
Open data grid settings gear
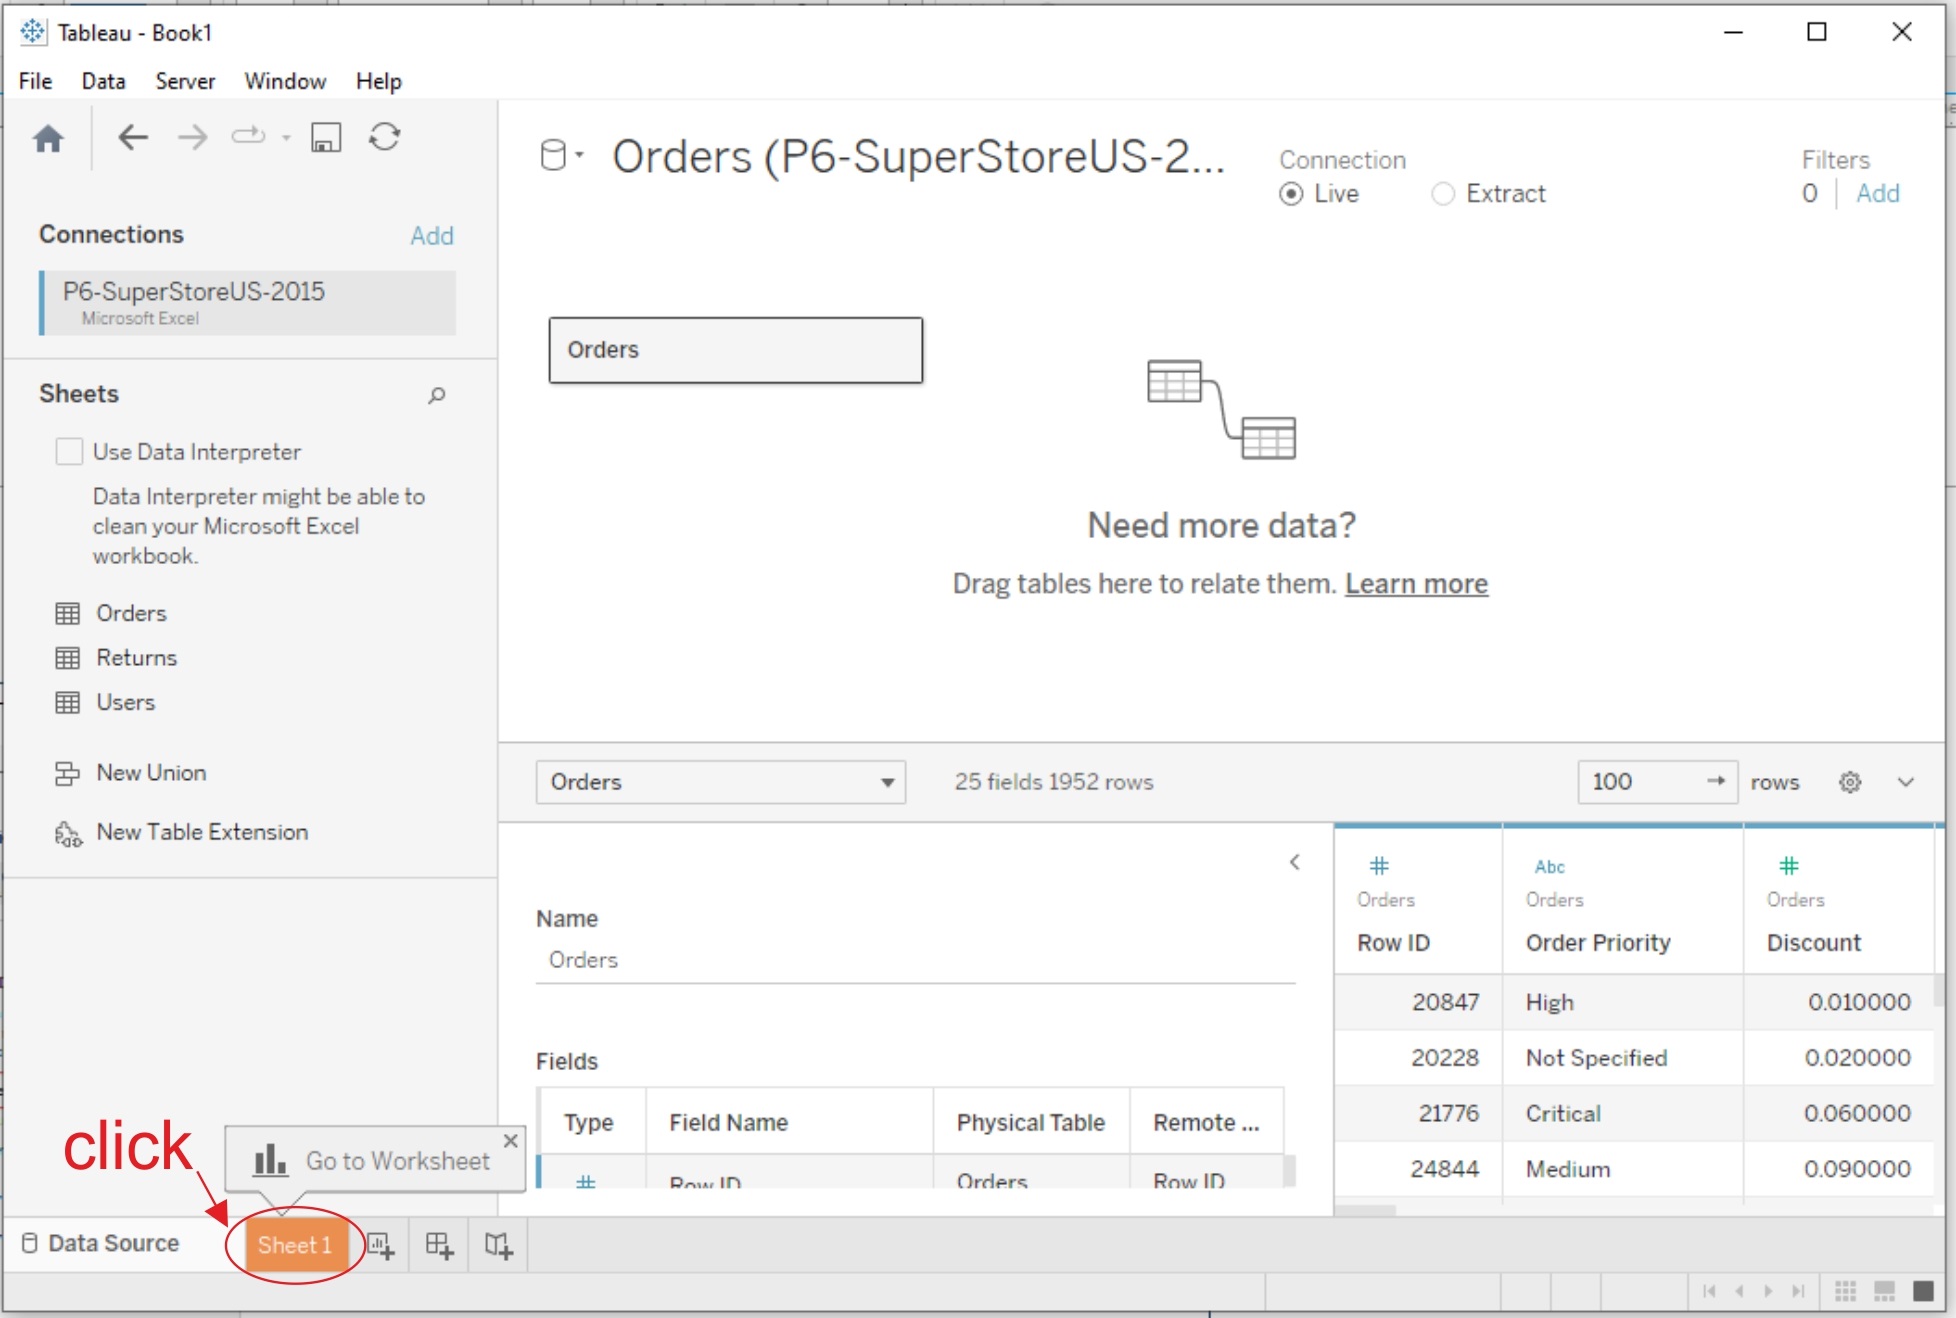point(1850,782)
